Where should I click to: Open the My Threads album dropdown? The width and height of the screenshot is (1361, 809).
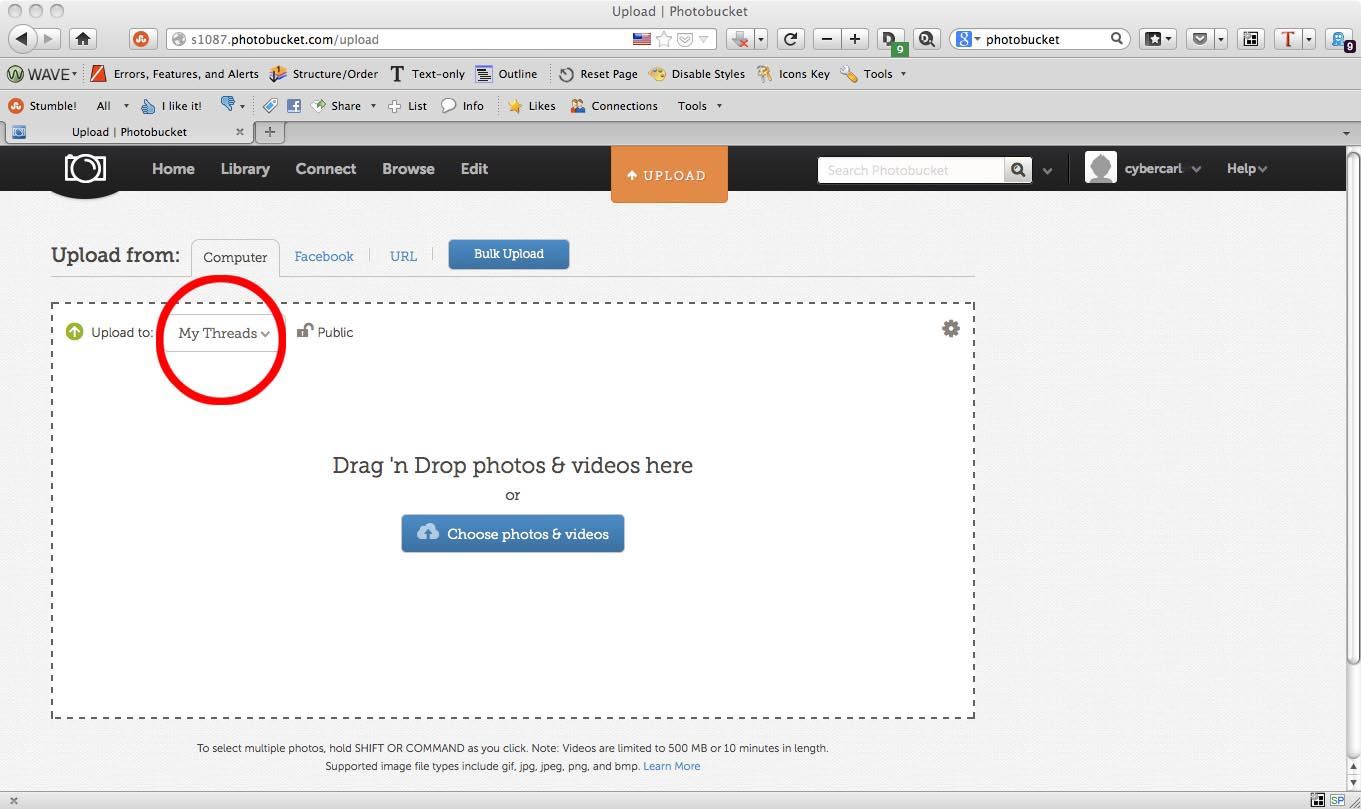(x=224, y=333)
